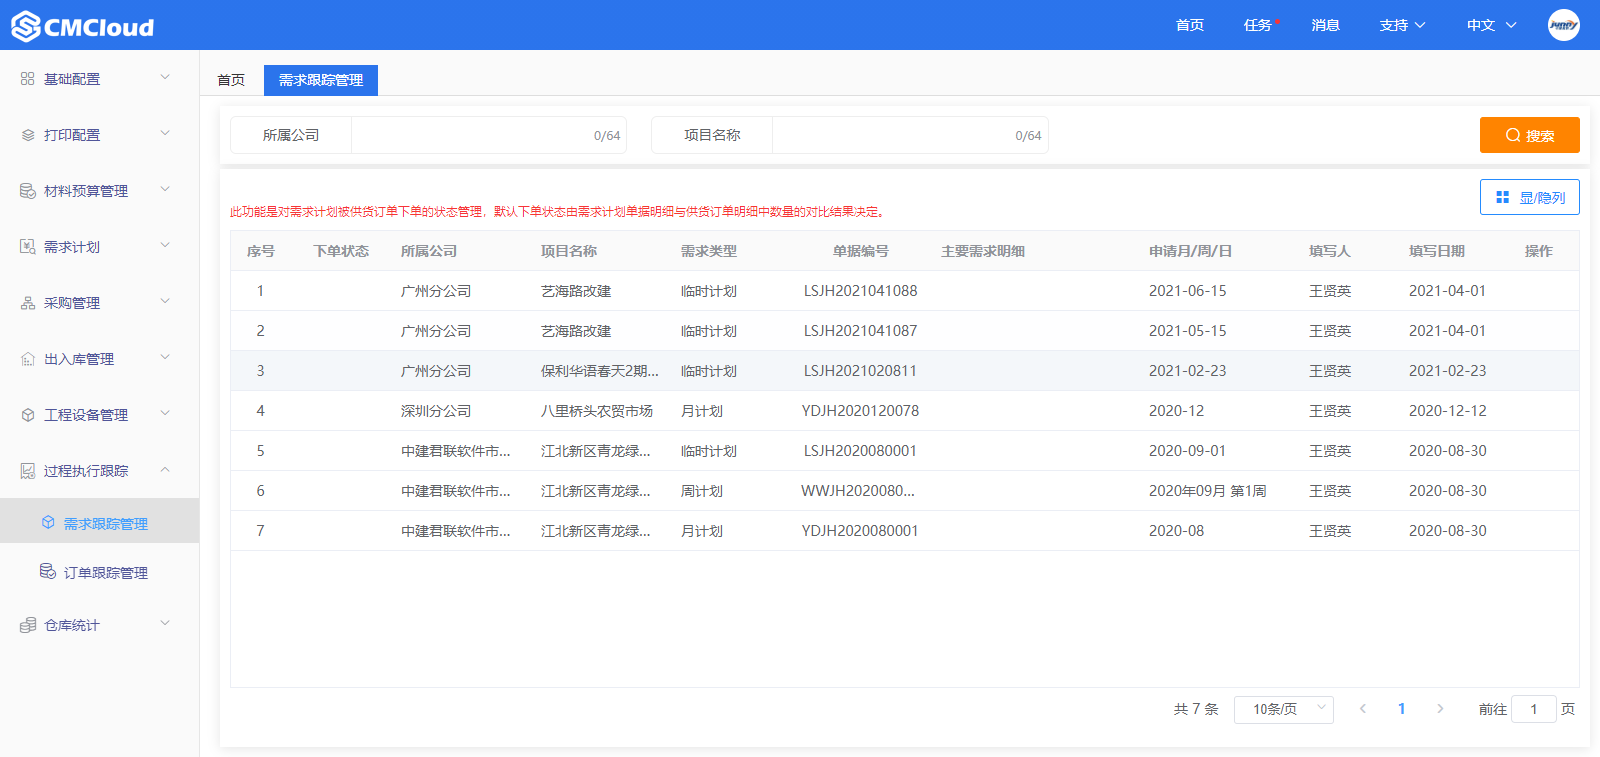Open the 中文 language dropdown
This screenshot has height=757, width=1600.
click(1491, 25)
